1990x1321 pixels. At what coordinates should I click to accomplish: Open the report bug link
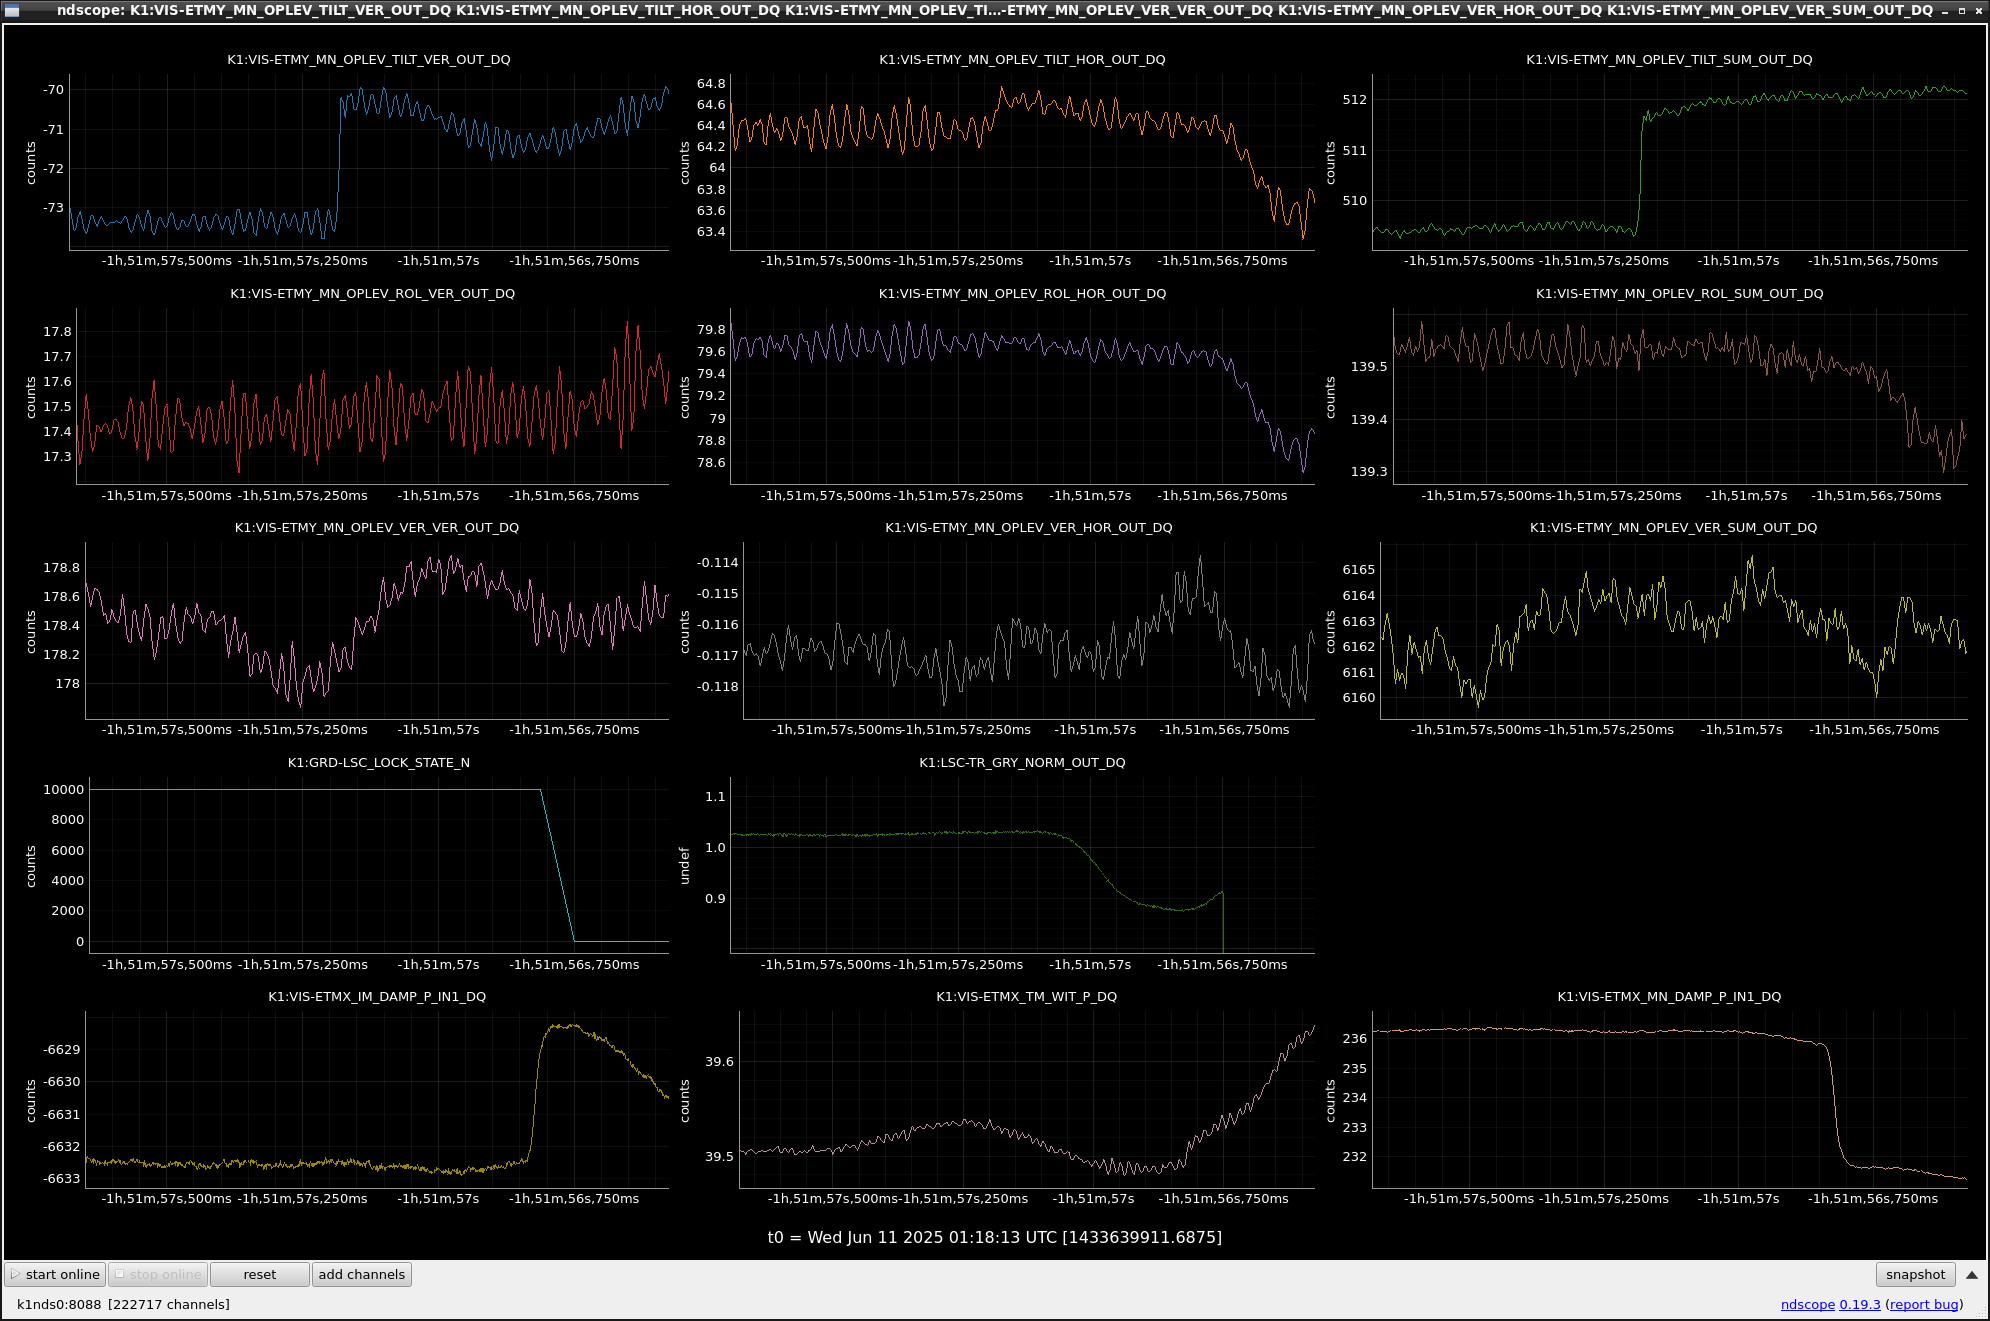pos(1924,1304)
